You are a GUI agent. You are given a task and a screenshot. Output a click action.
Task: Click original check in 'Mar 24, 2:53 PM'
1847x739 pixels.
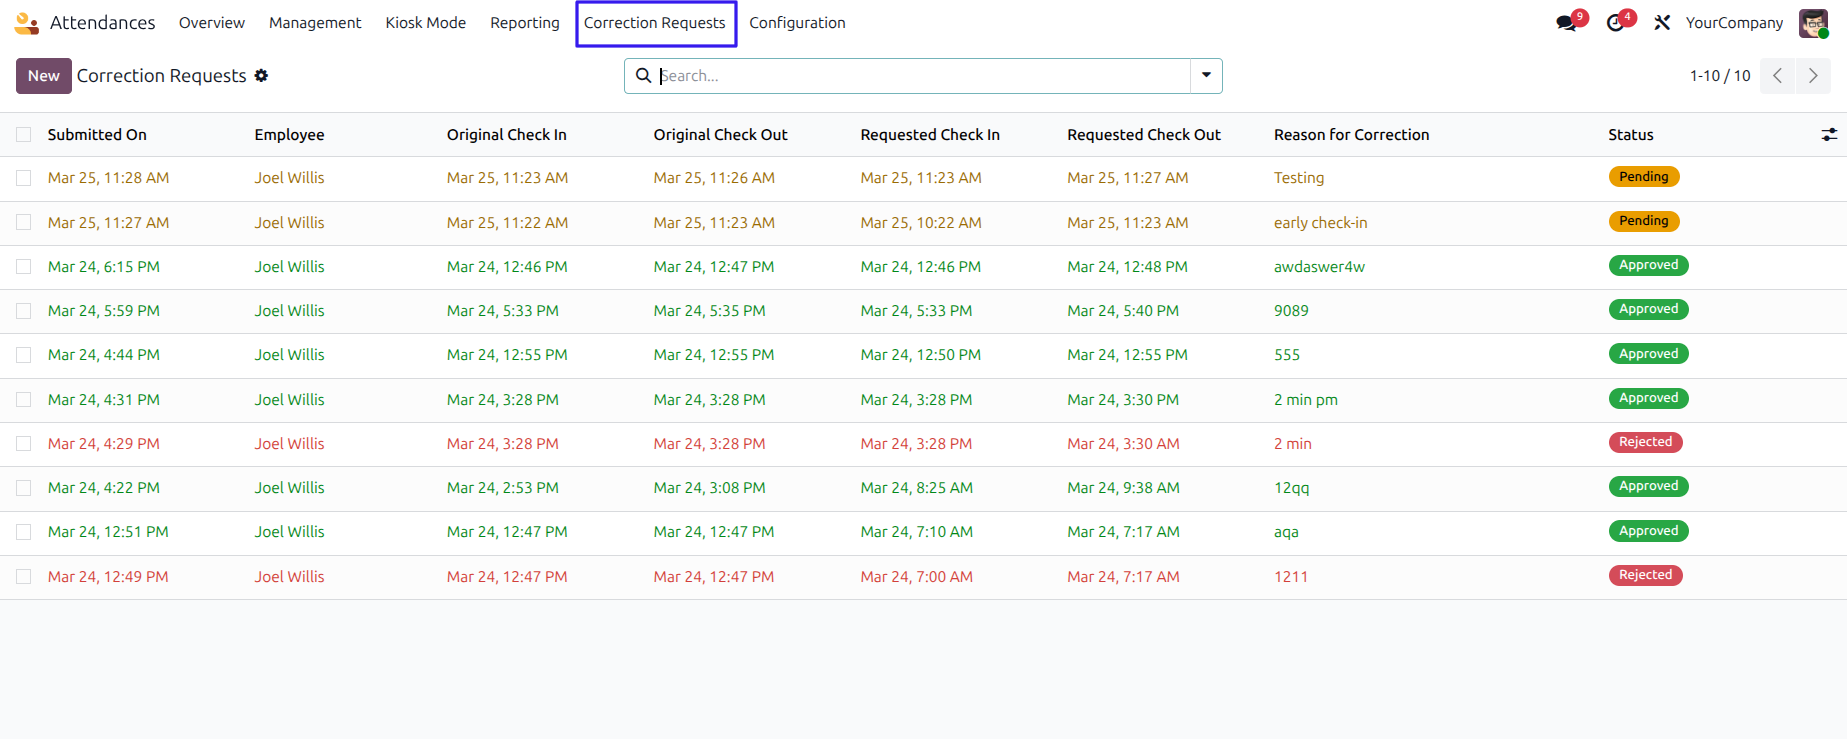(x=502, y=488)
